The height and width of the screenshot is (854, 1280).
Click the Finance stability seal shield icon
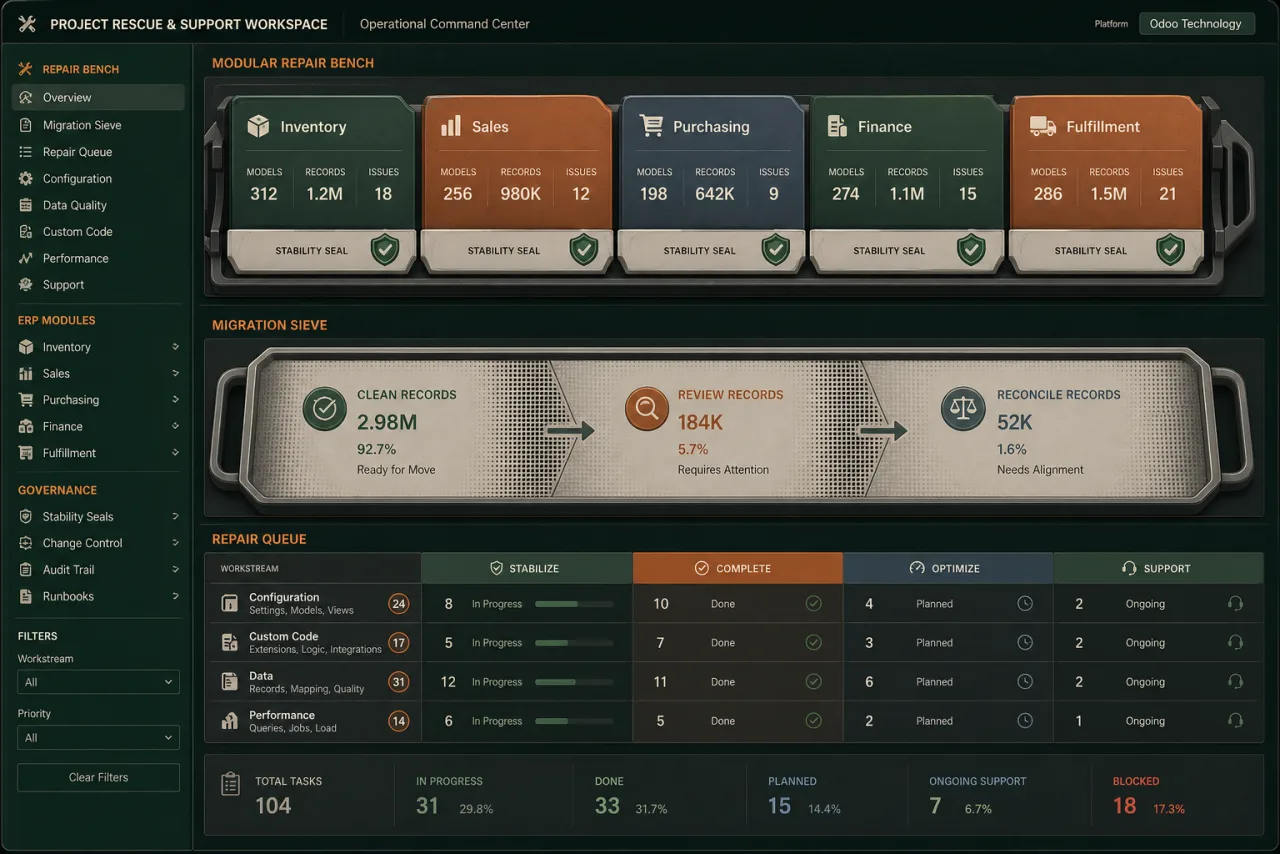(971, 250)
